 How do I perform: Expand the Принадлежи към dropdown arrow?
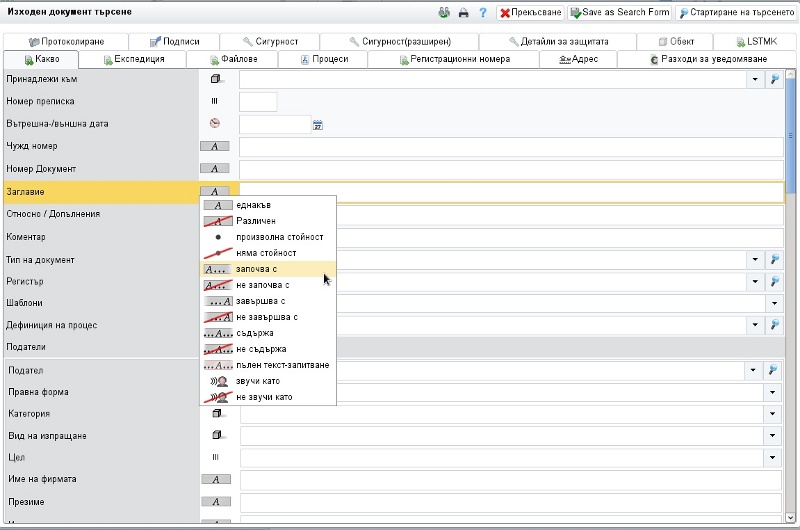tap(755, 79)
